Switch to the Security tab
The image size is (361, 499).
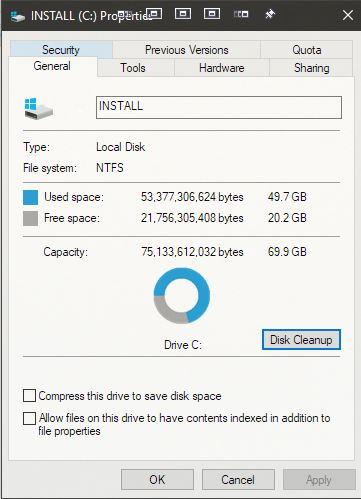coord(61,50)
